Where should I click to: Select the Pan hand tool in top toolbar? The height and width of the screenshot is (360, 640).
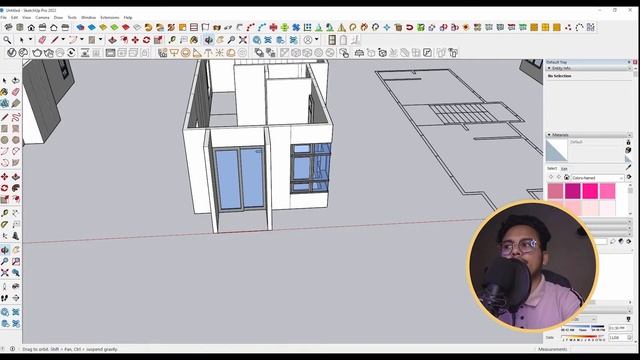click(x=220, y=40)
